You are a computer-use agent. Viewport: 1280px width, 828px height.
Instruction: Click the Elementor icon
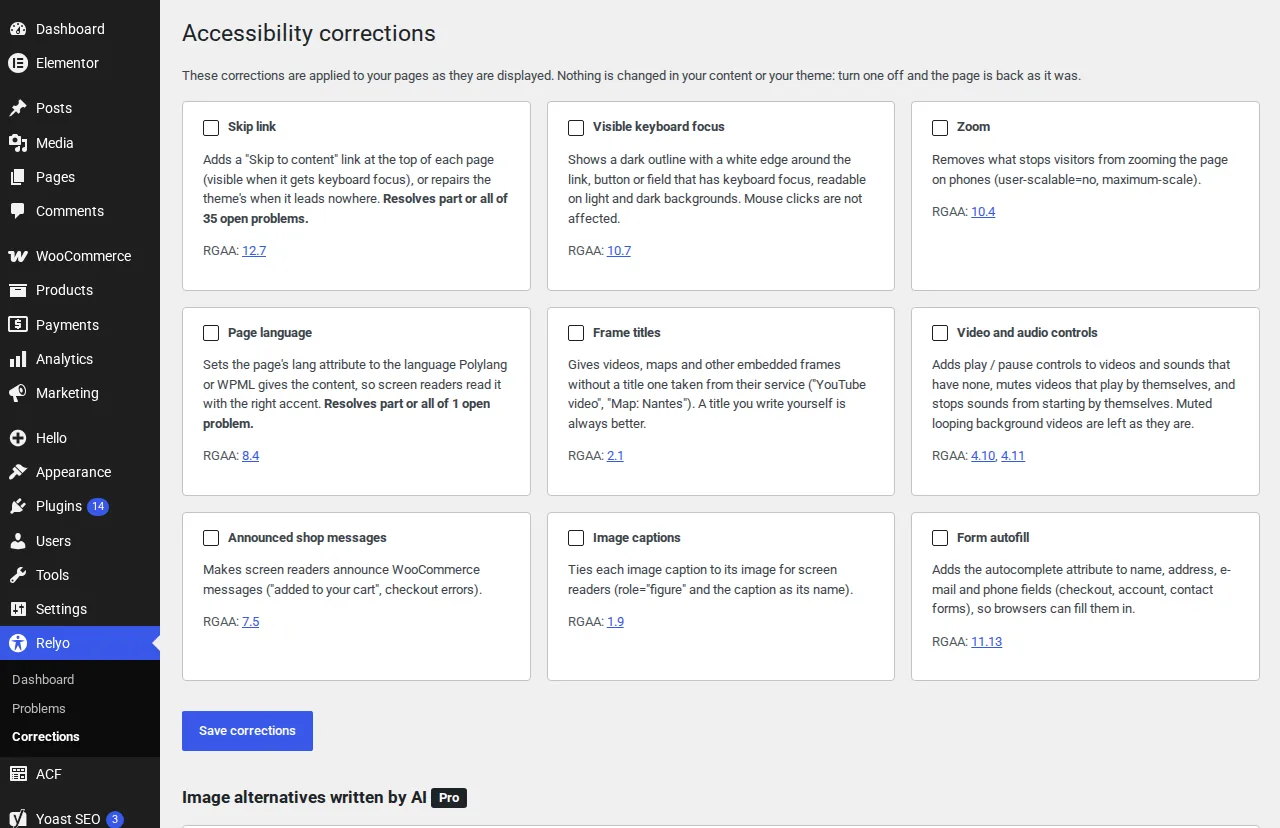(x=18, y=63)
